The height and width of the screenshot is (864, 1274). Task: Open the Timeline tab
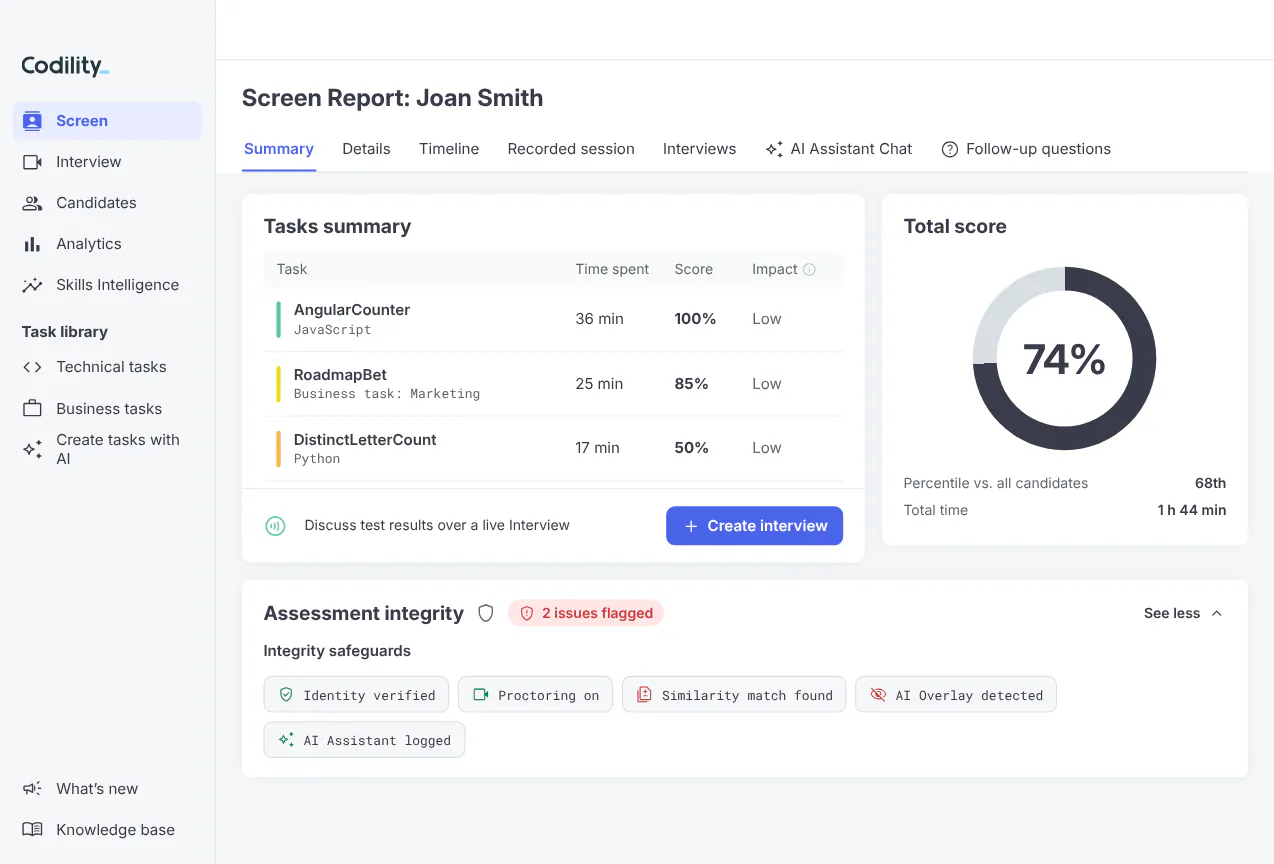click(x=449, y=149)
